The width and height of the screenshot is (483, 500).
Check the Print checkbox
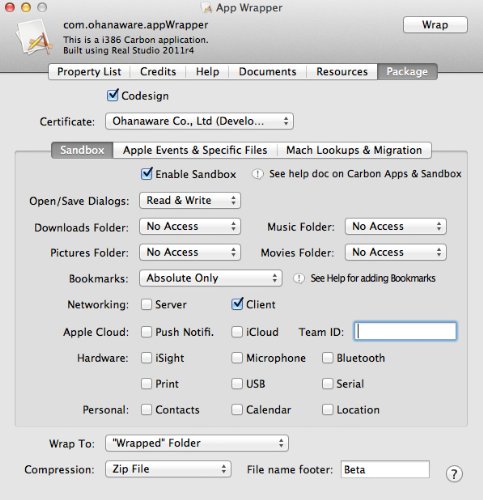146,384
